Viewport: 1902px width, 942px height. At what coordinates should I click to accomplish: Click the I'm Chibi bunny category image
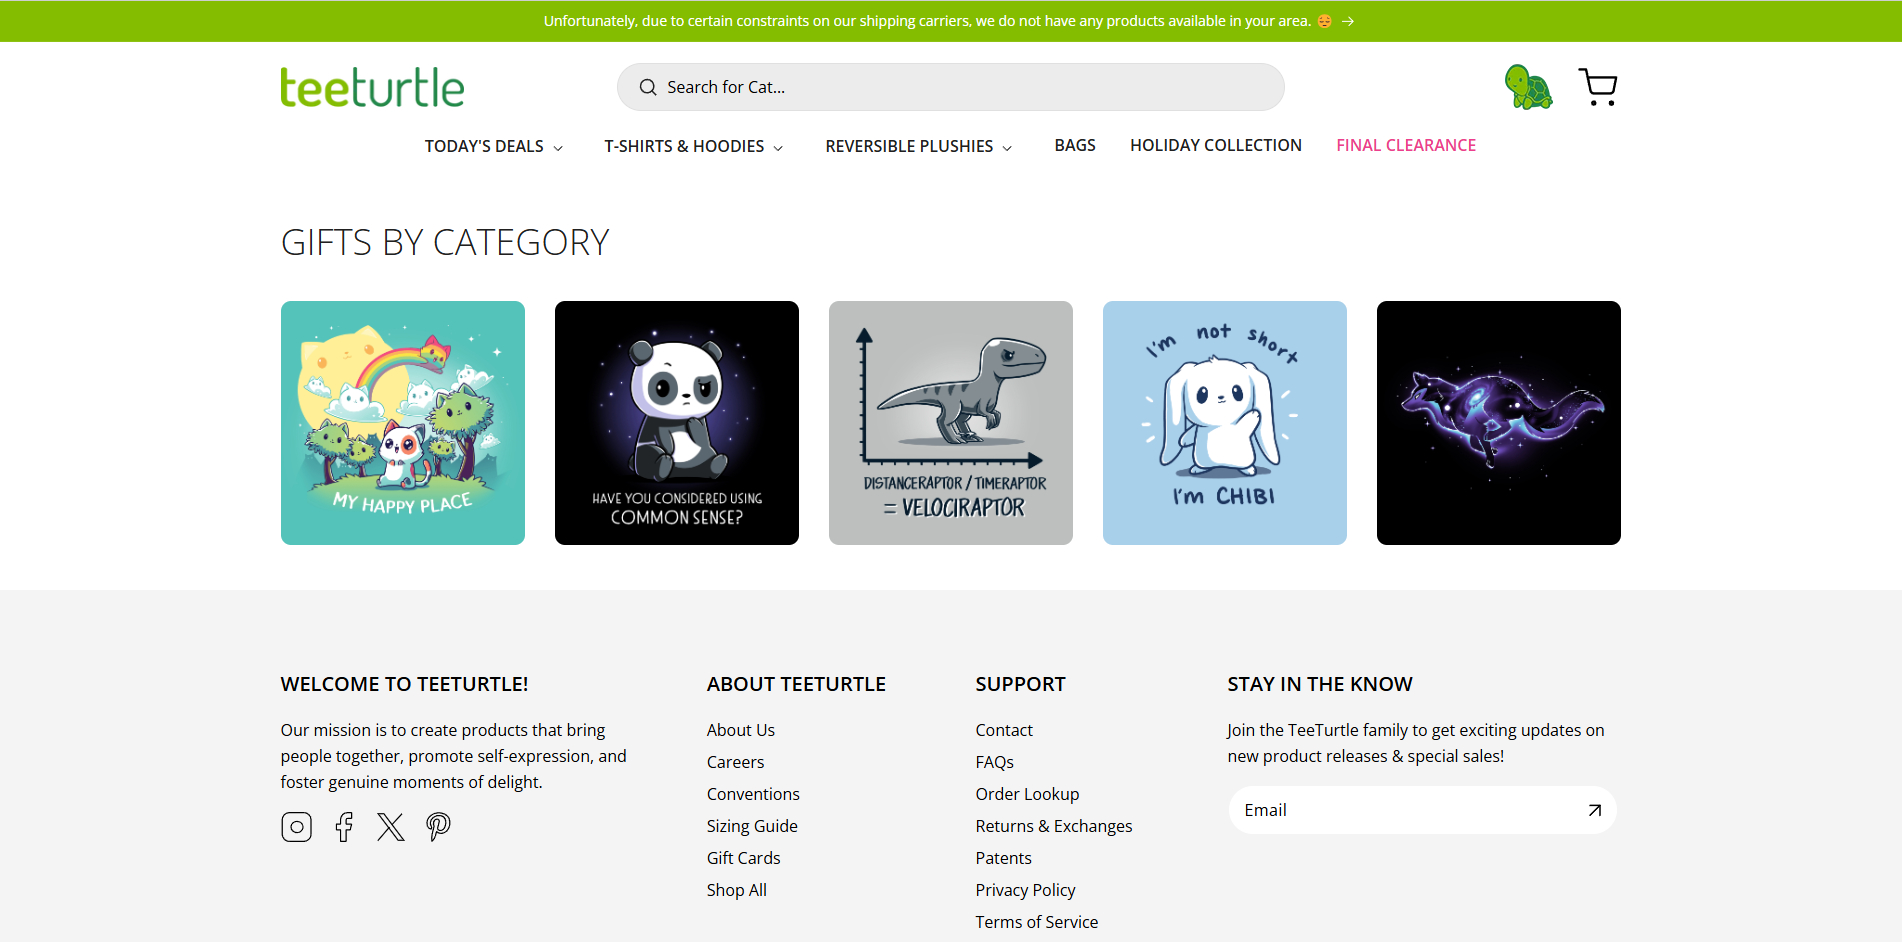click(1224, 423)
